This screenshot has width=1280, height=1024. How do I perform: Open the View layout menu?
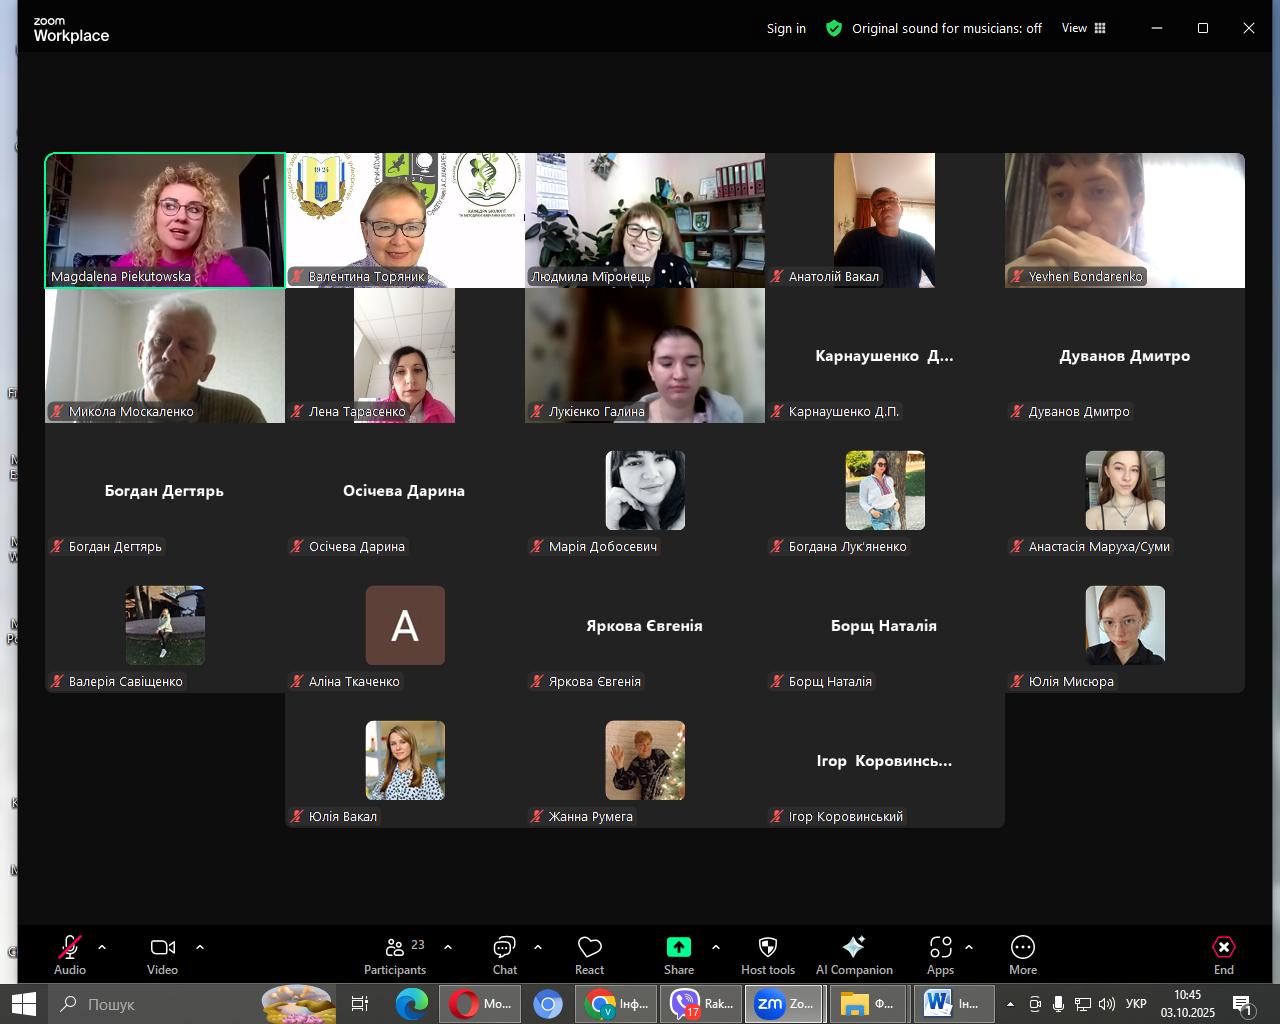coord(1084,28)
